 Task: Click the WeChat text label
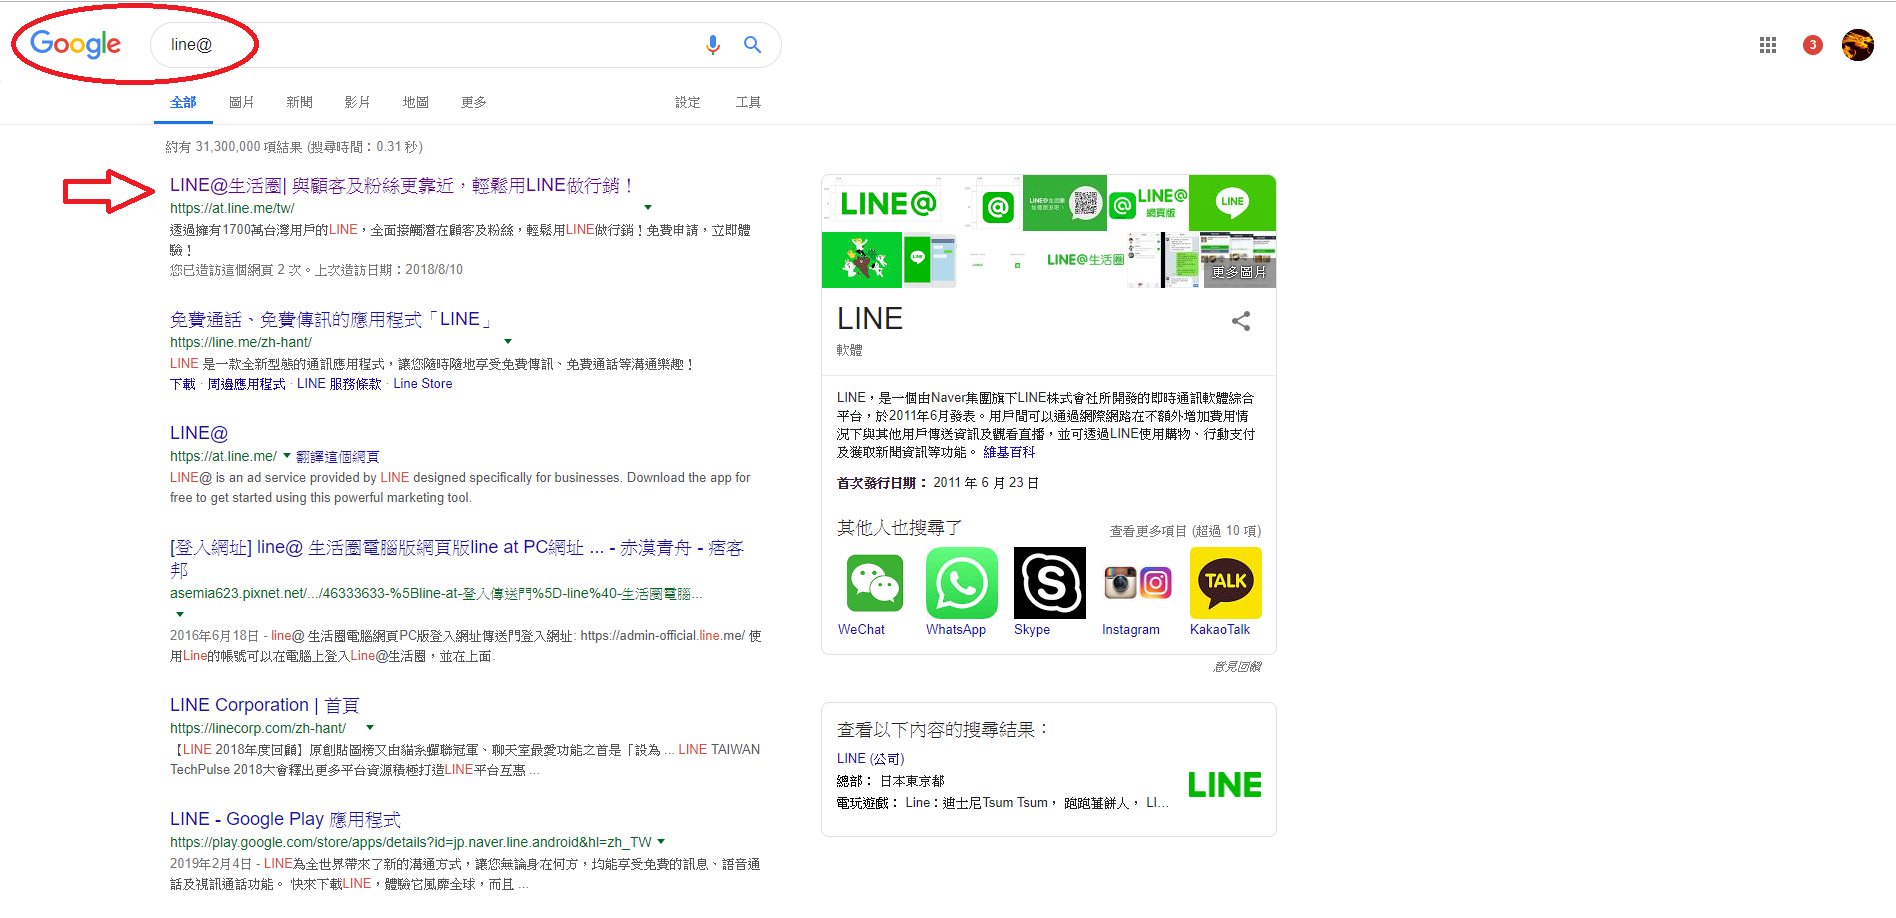pyautogui.click(x=861, y=629)
